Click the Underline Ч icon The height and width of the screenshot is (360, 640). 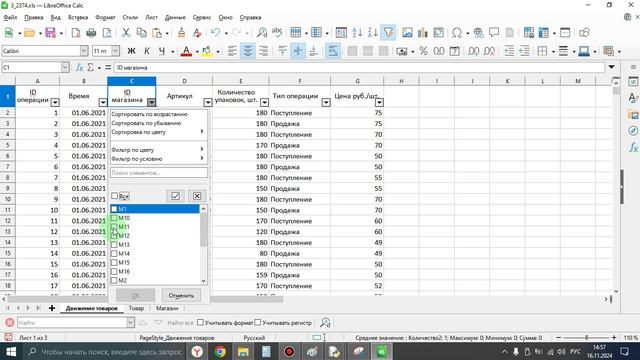click(x=162, y=51)
